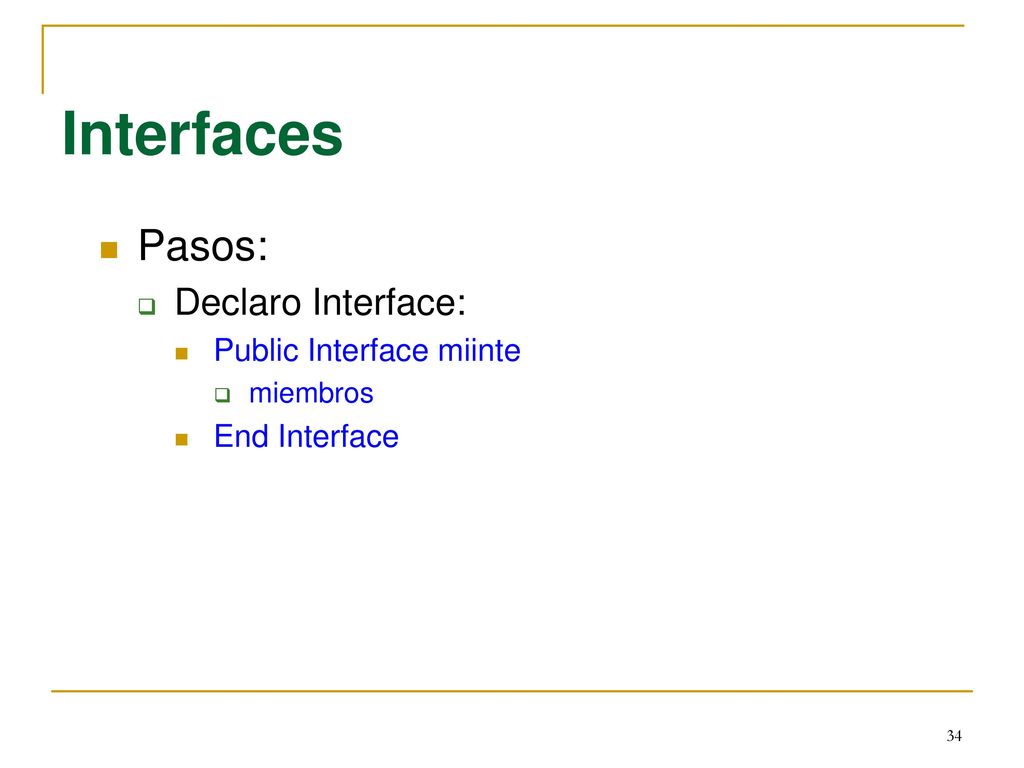Click the hollow square bullet beside Declaro Interface
The image size is (1024, 768).
(147, 306)
